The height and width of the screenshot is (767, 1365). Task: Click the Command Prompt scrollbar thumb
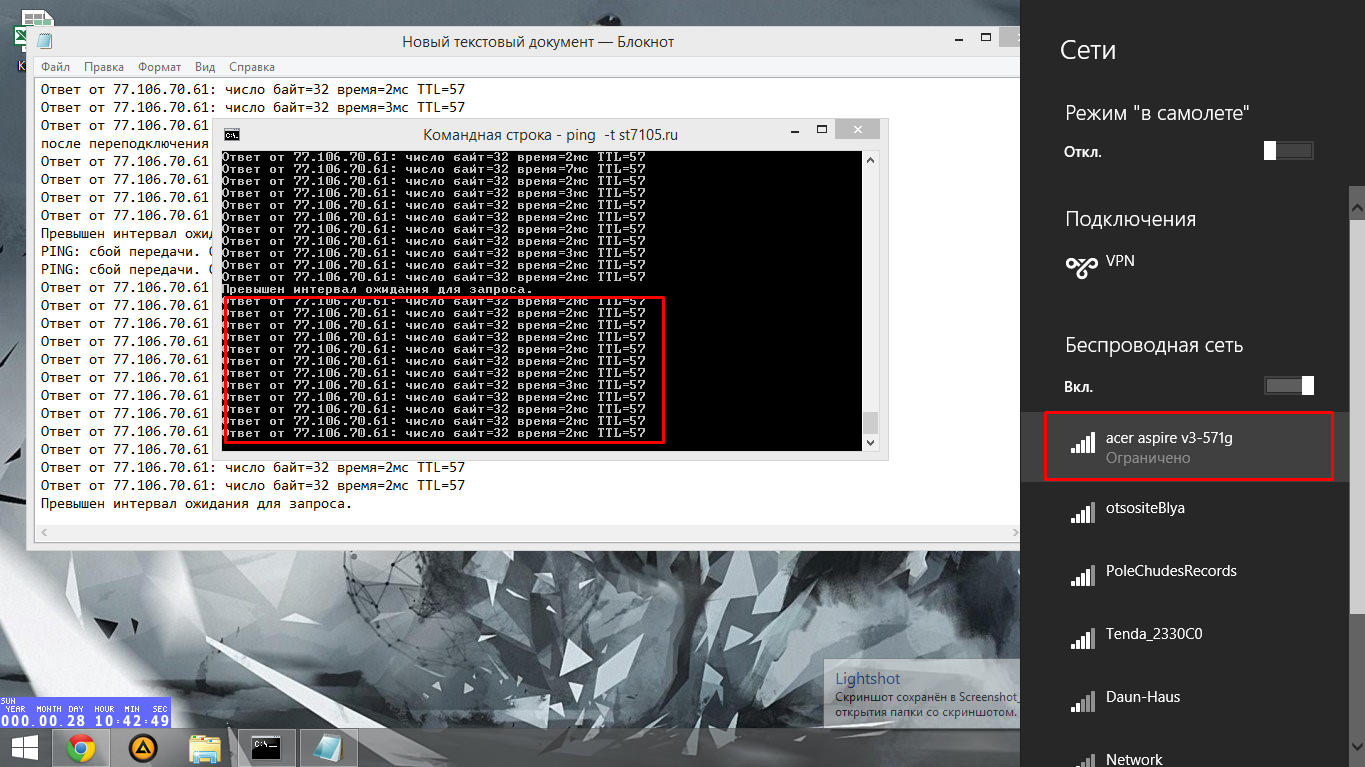click(x=870, y=422)
